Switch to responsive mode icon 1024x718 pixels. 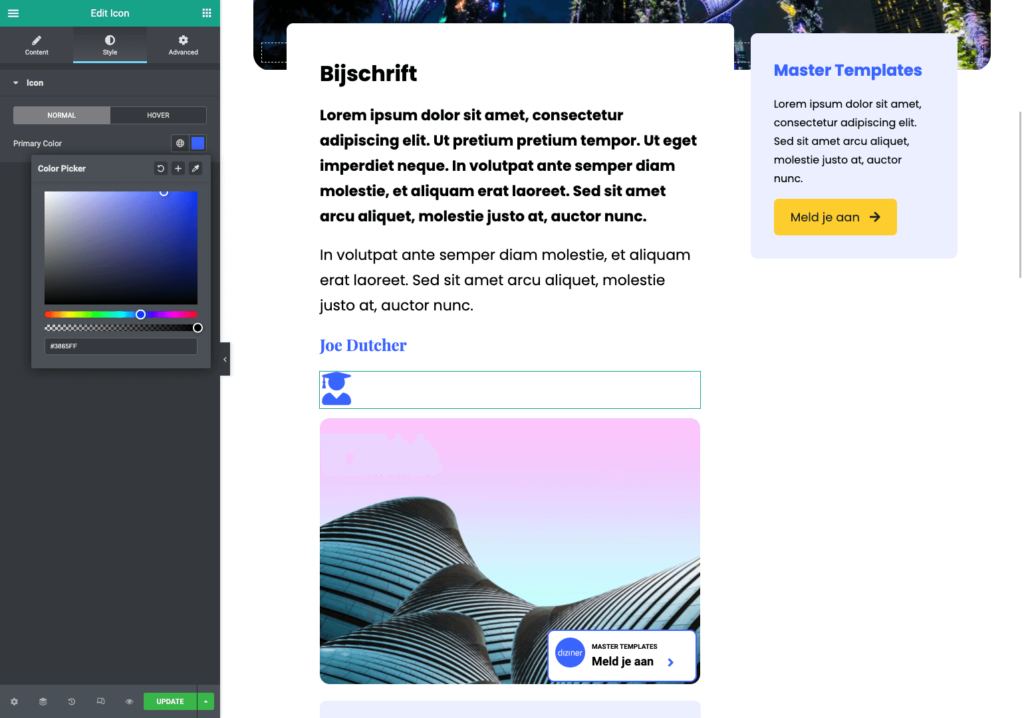click(100, 701)
